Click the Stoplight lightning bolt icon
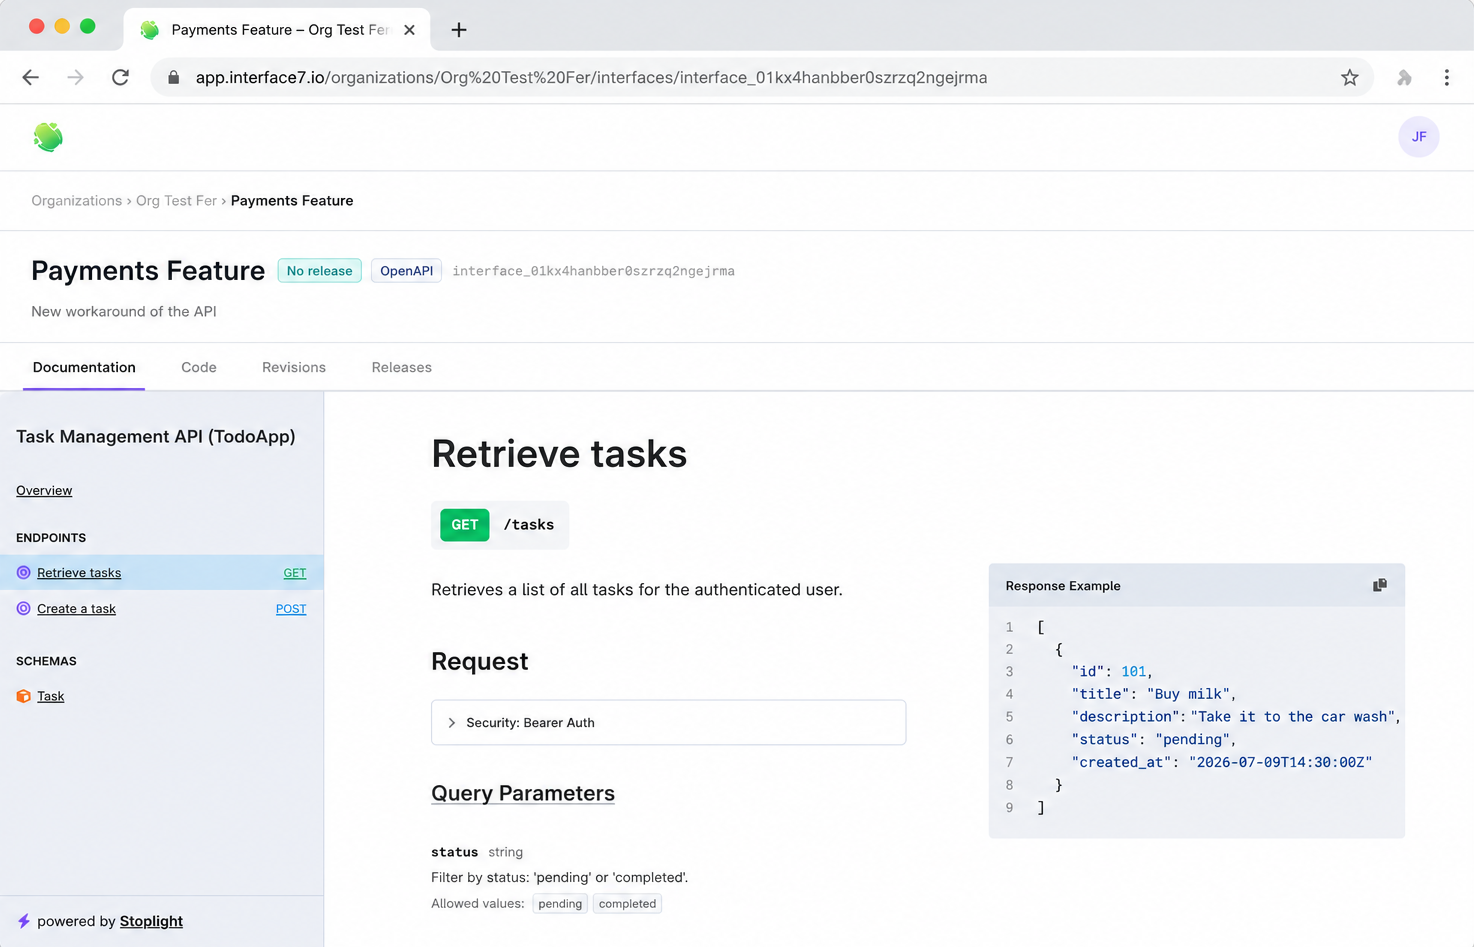 pos(23,921)
